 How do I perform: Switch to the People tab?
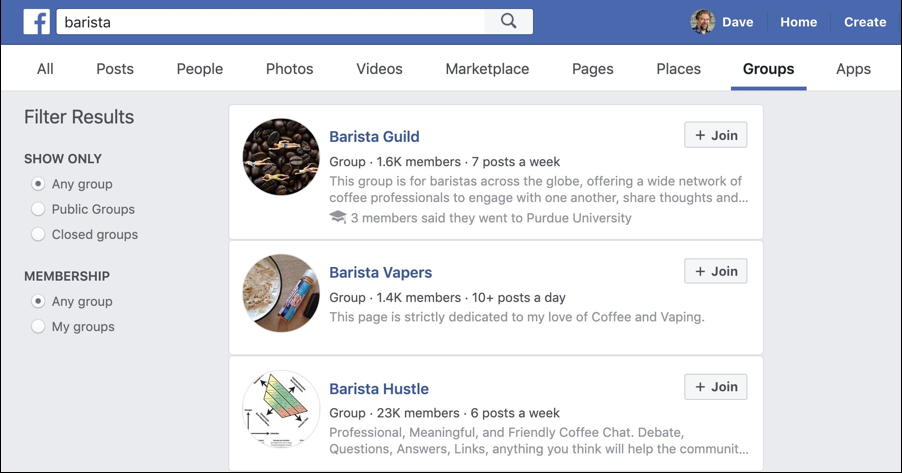[x=200, y=69]
